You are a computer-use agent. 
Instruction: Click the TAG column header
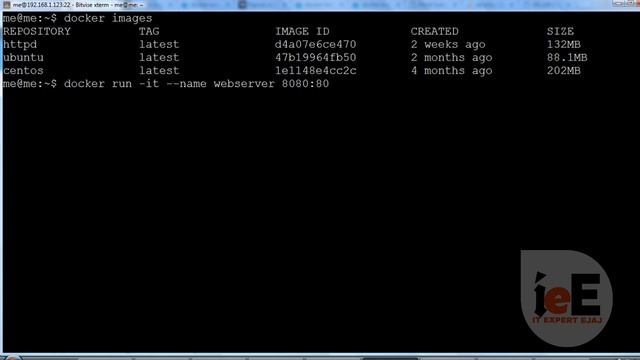point(149,31)
